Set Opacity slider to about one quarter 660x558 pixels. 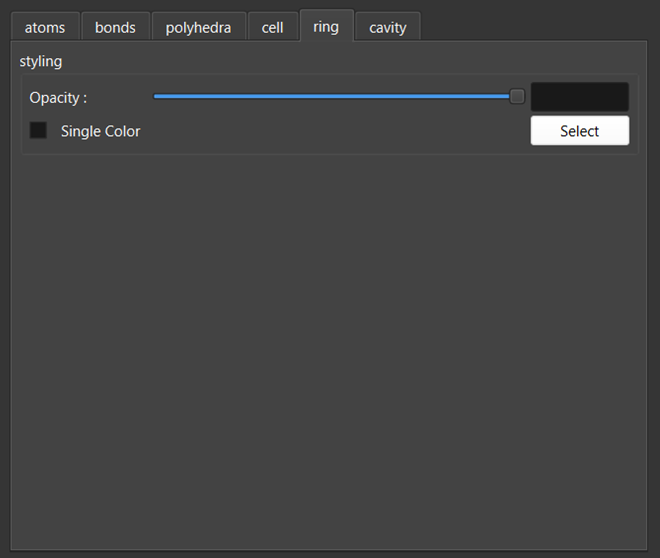(246, 97)
